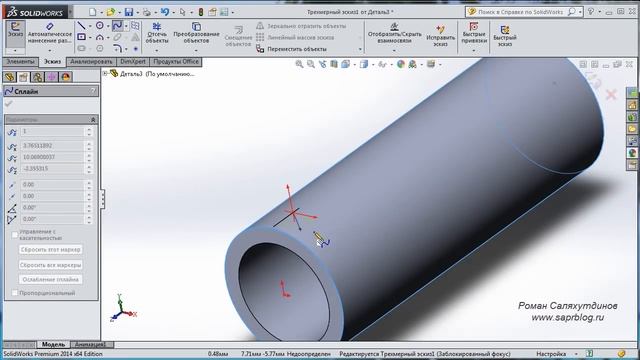Open PropertyManager panel tab icon
Viewport: 640px width, 360px height.
coord(23,77)
